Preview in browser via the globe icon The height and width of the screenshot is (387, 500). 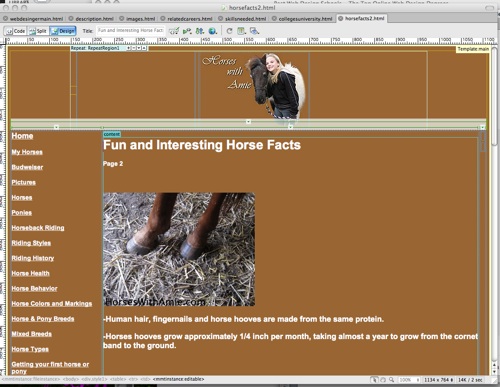[x=212, y=31]
